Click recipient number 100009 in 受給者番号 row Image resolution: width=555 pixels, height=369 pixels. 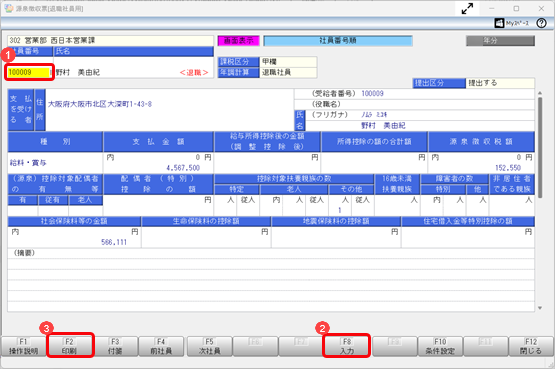point(372,93)
